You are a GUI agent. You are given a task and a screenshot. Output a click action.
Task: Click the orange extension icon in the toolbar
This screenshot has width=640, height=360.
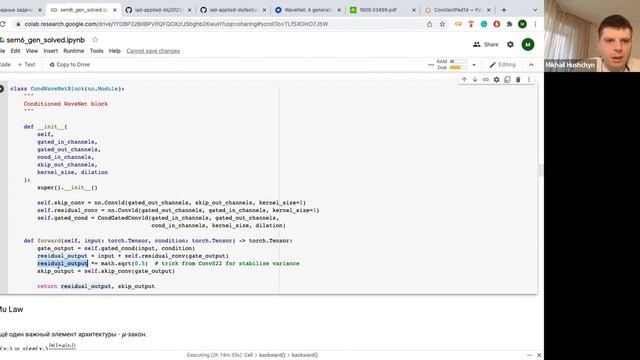coord(471,24)
